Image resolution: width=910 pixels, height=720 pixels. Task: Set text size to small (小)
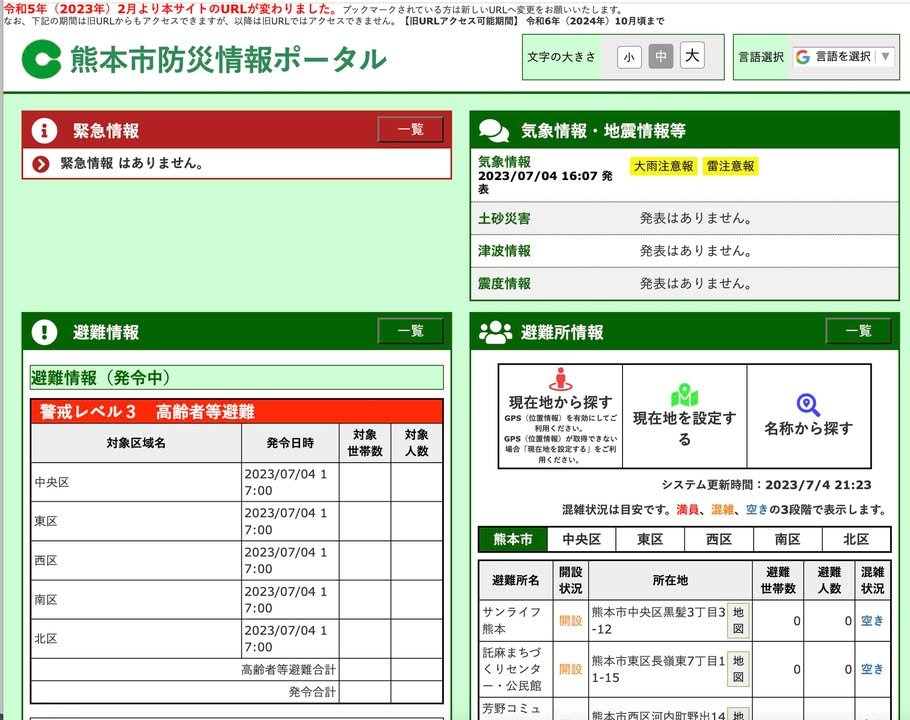tap(629, 57)
